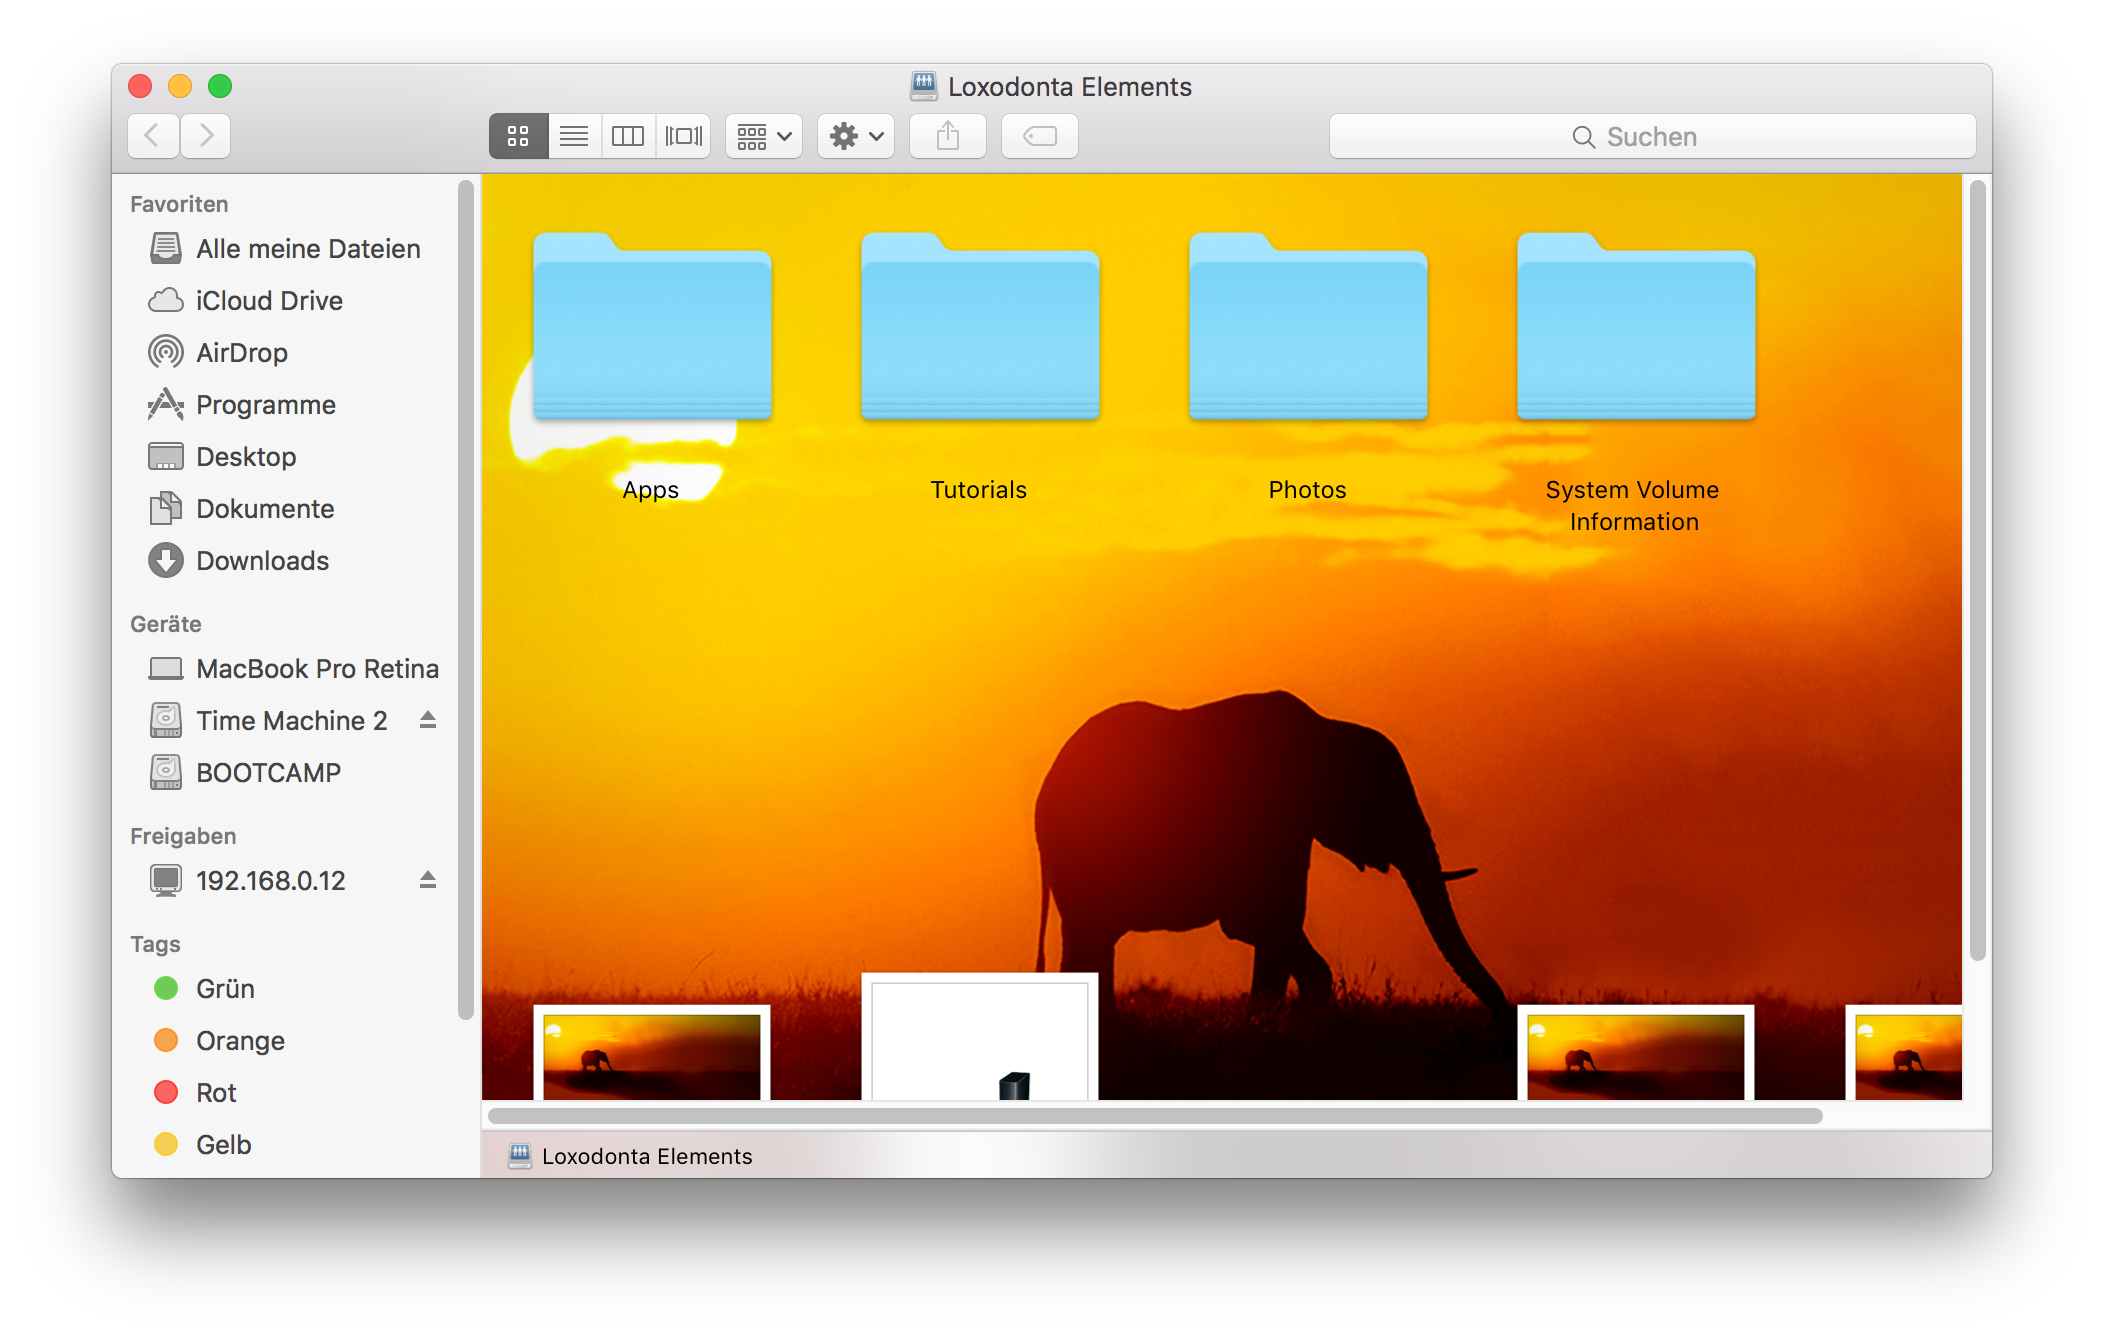The image size is (2104, 1338).
Task: Select icon view mode button
Action: (518, 136)
